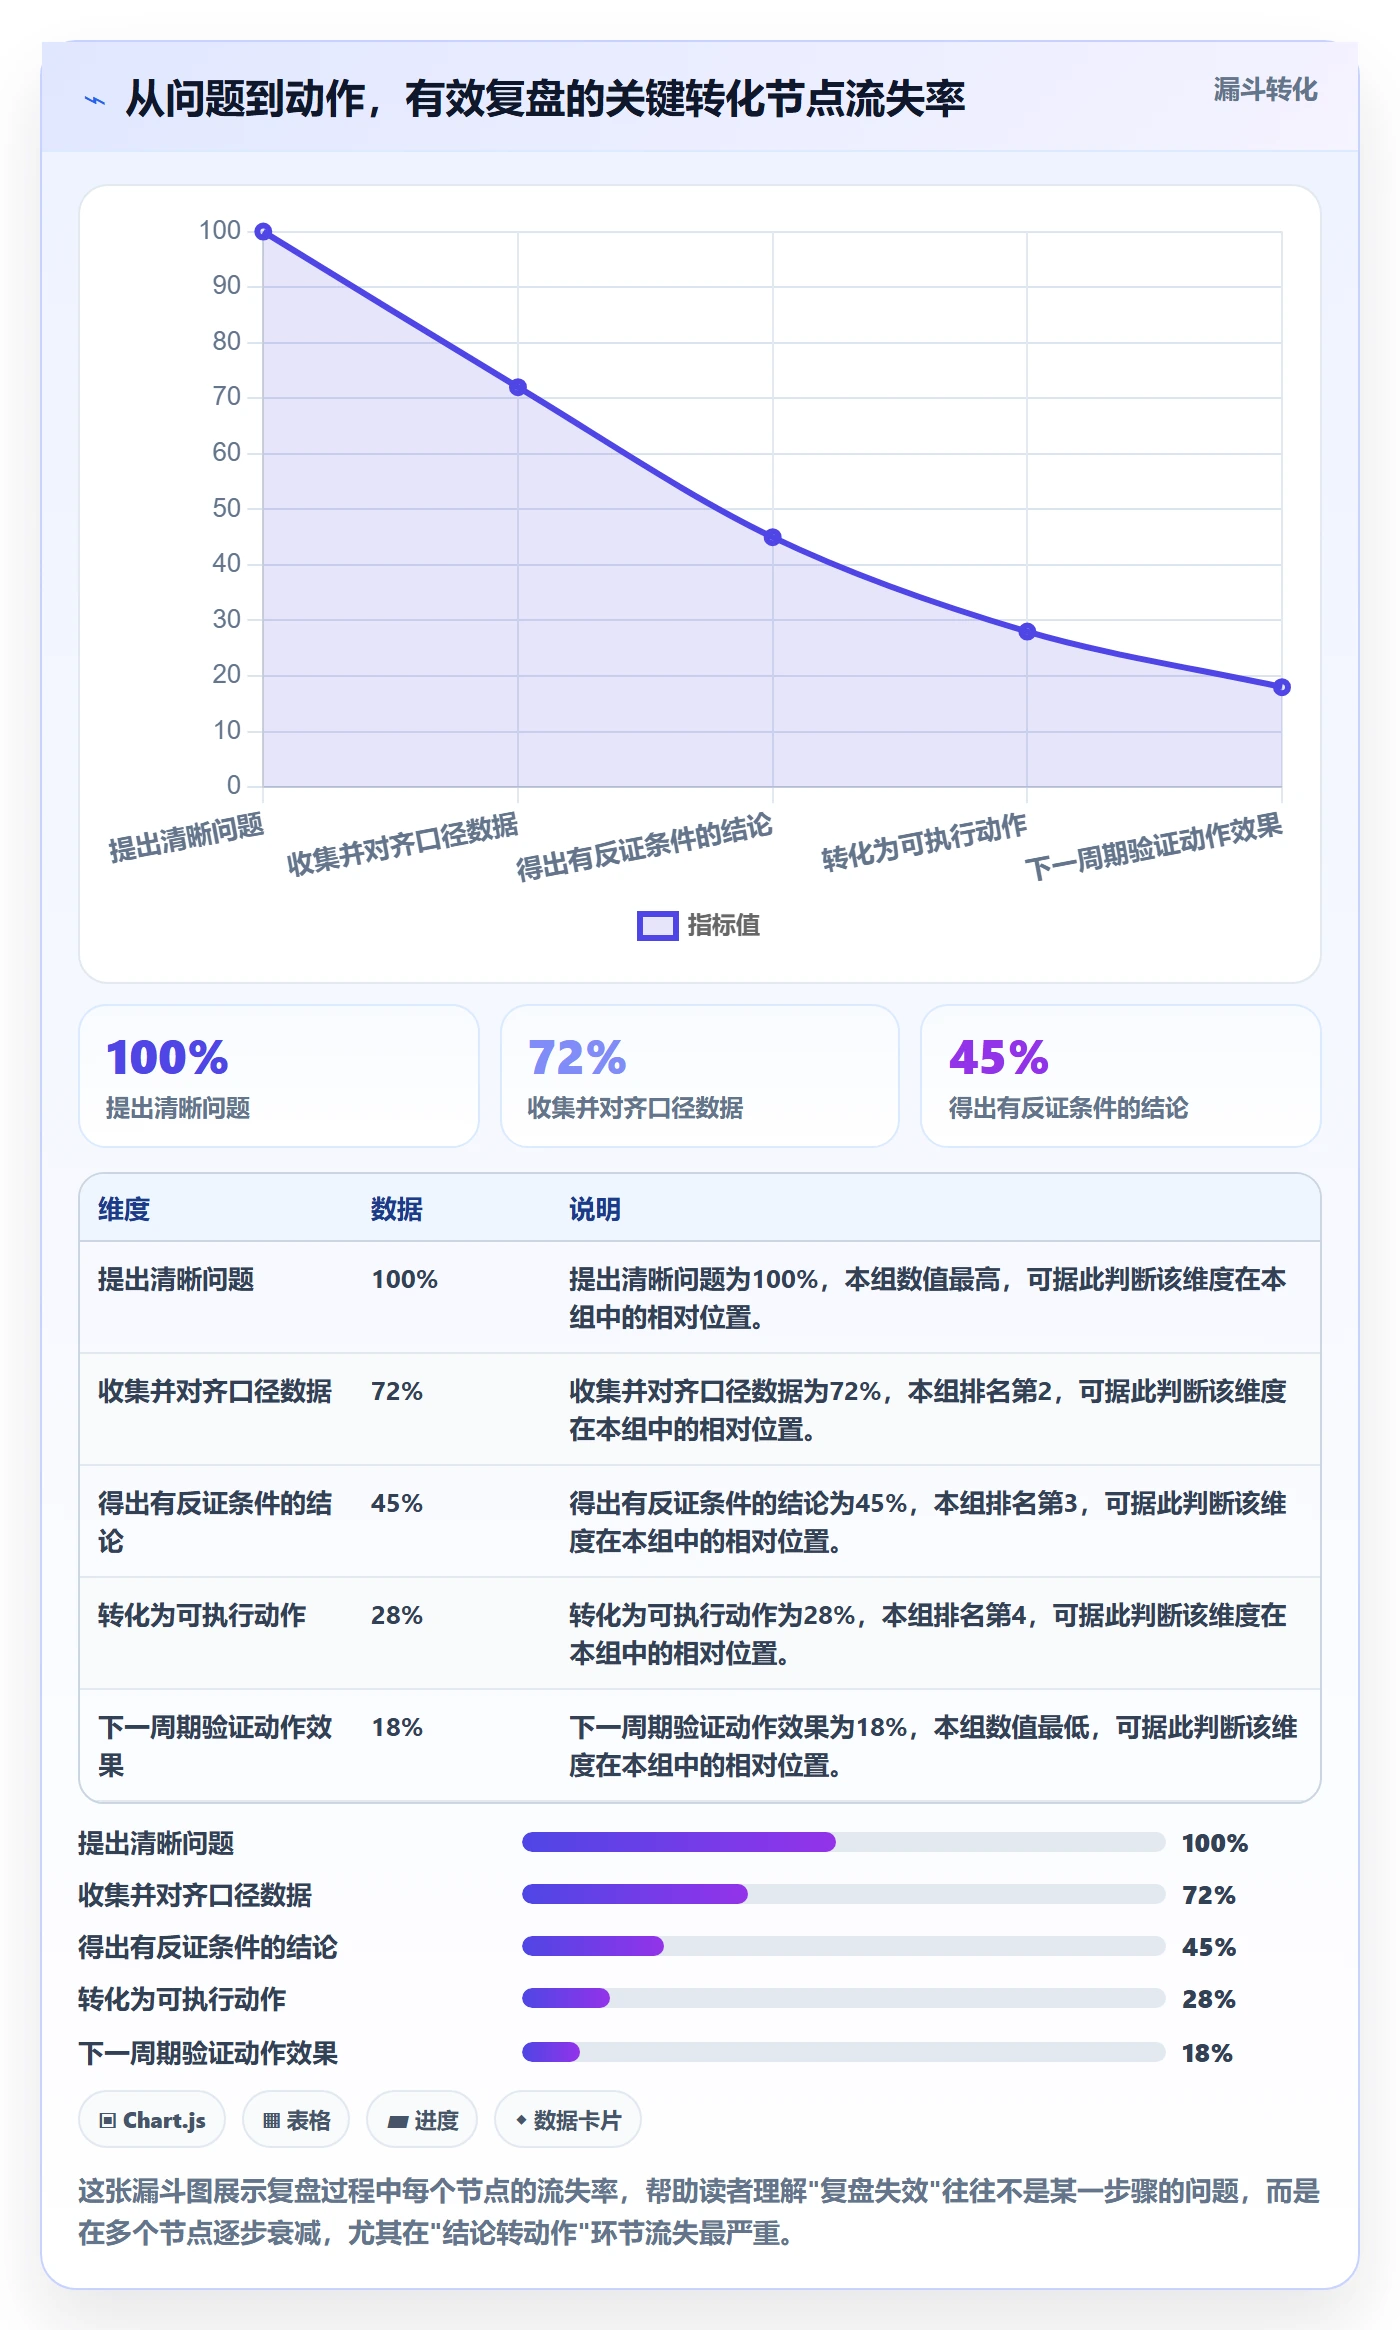Select the last chart point at value 18
Image resolution: width=1400 pixels, height=2330 pixels.
tap(1282, 687)
